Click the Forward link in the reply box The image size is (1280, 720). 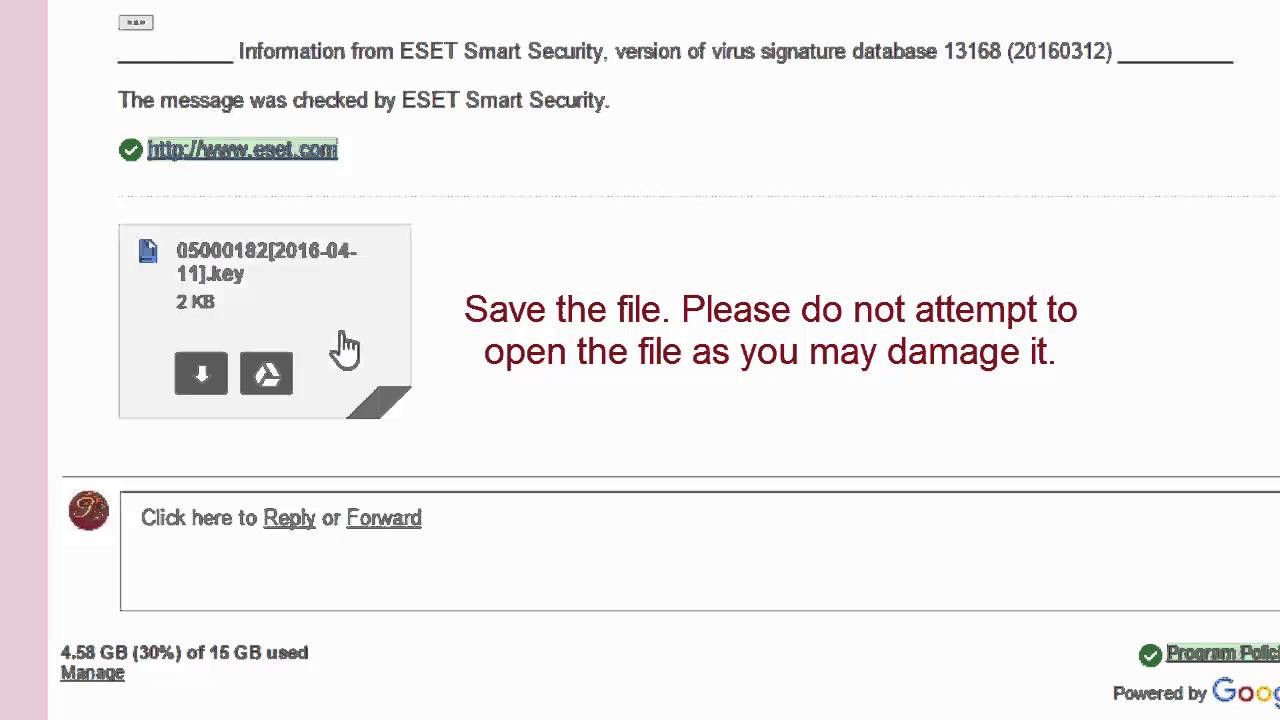point(383,518)
